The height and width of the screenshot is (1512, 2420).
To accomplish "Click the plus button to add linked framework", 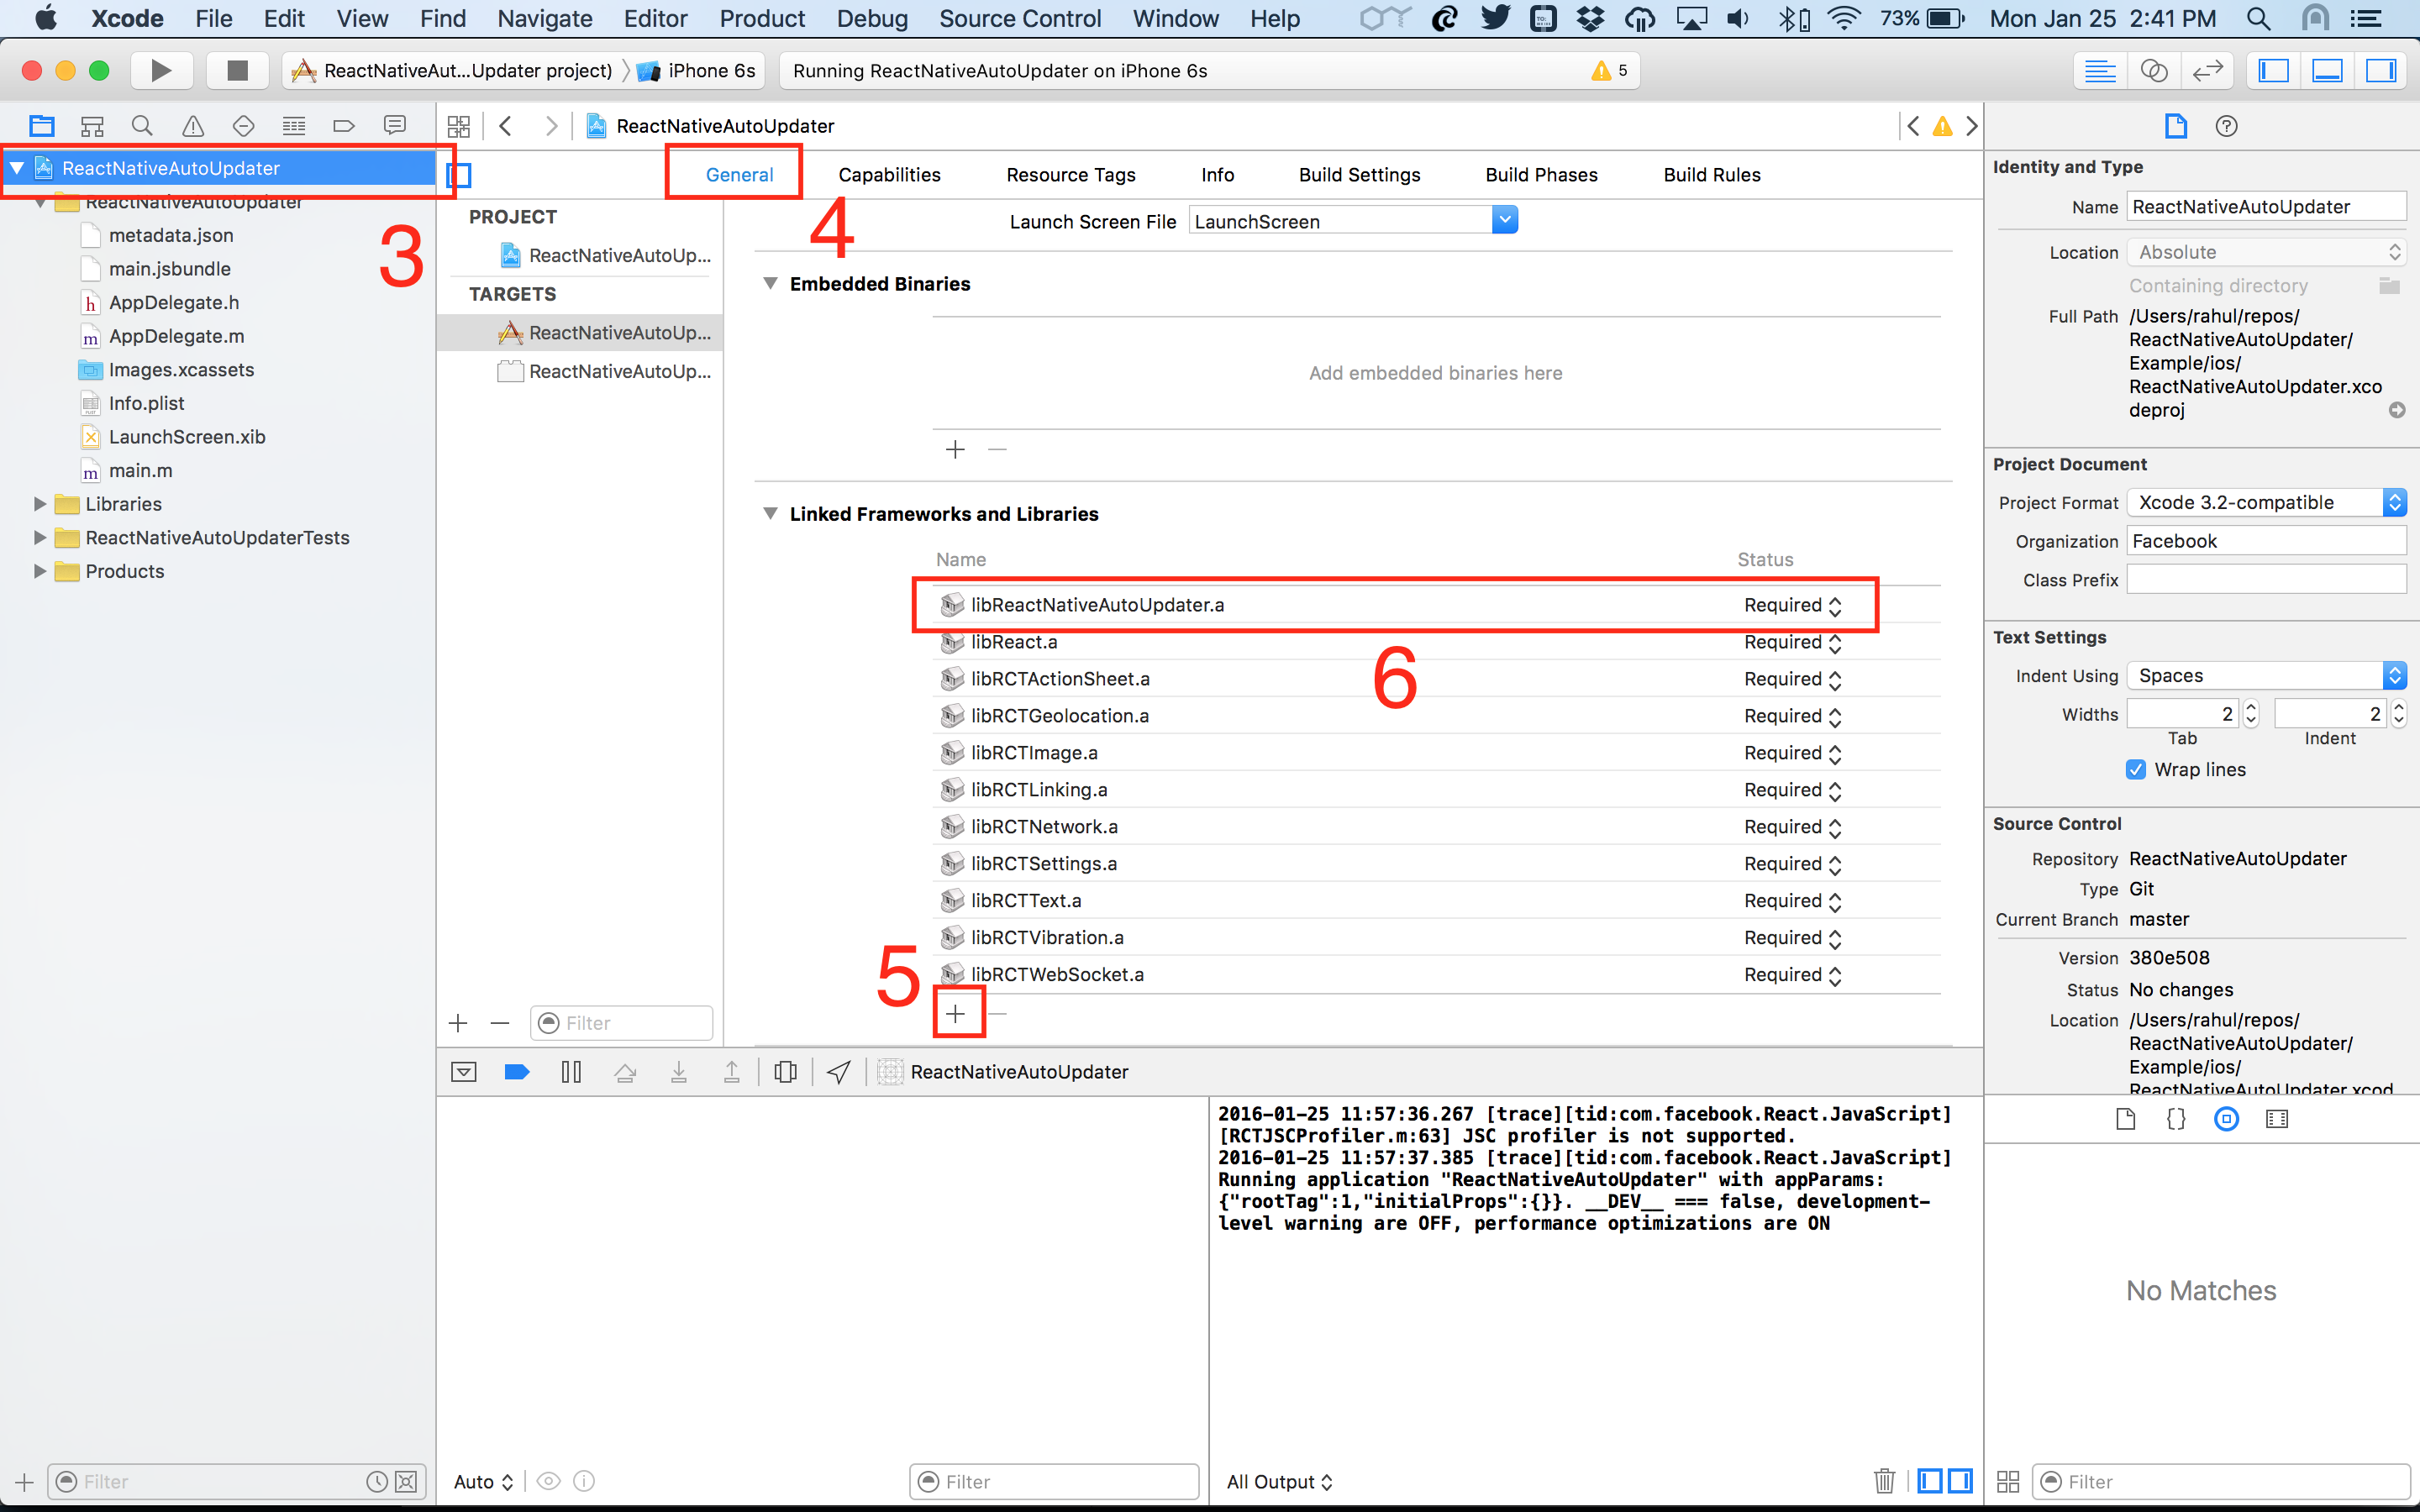I will coord(955,1012).
